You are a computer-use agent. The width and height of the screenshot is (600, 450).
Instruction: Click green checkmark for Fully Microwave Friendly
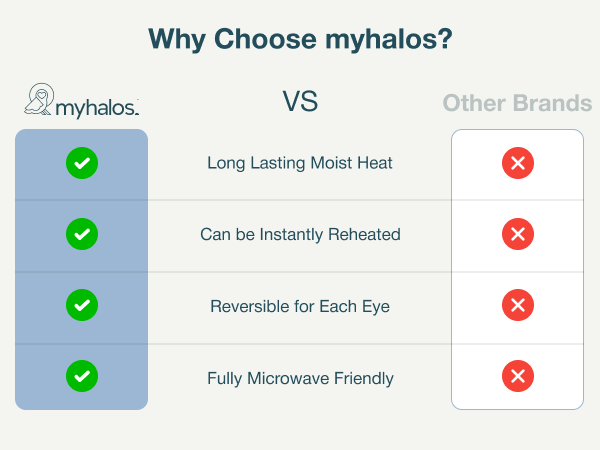[82, 376]
